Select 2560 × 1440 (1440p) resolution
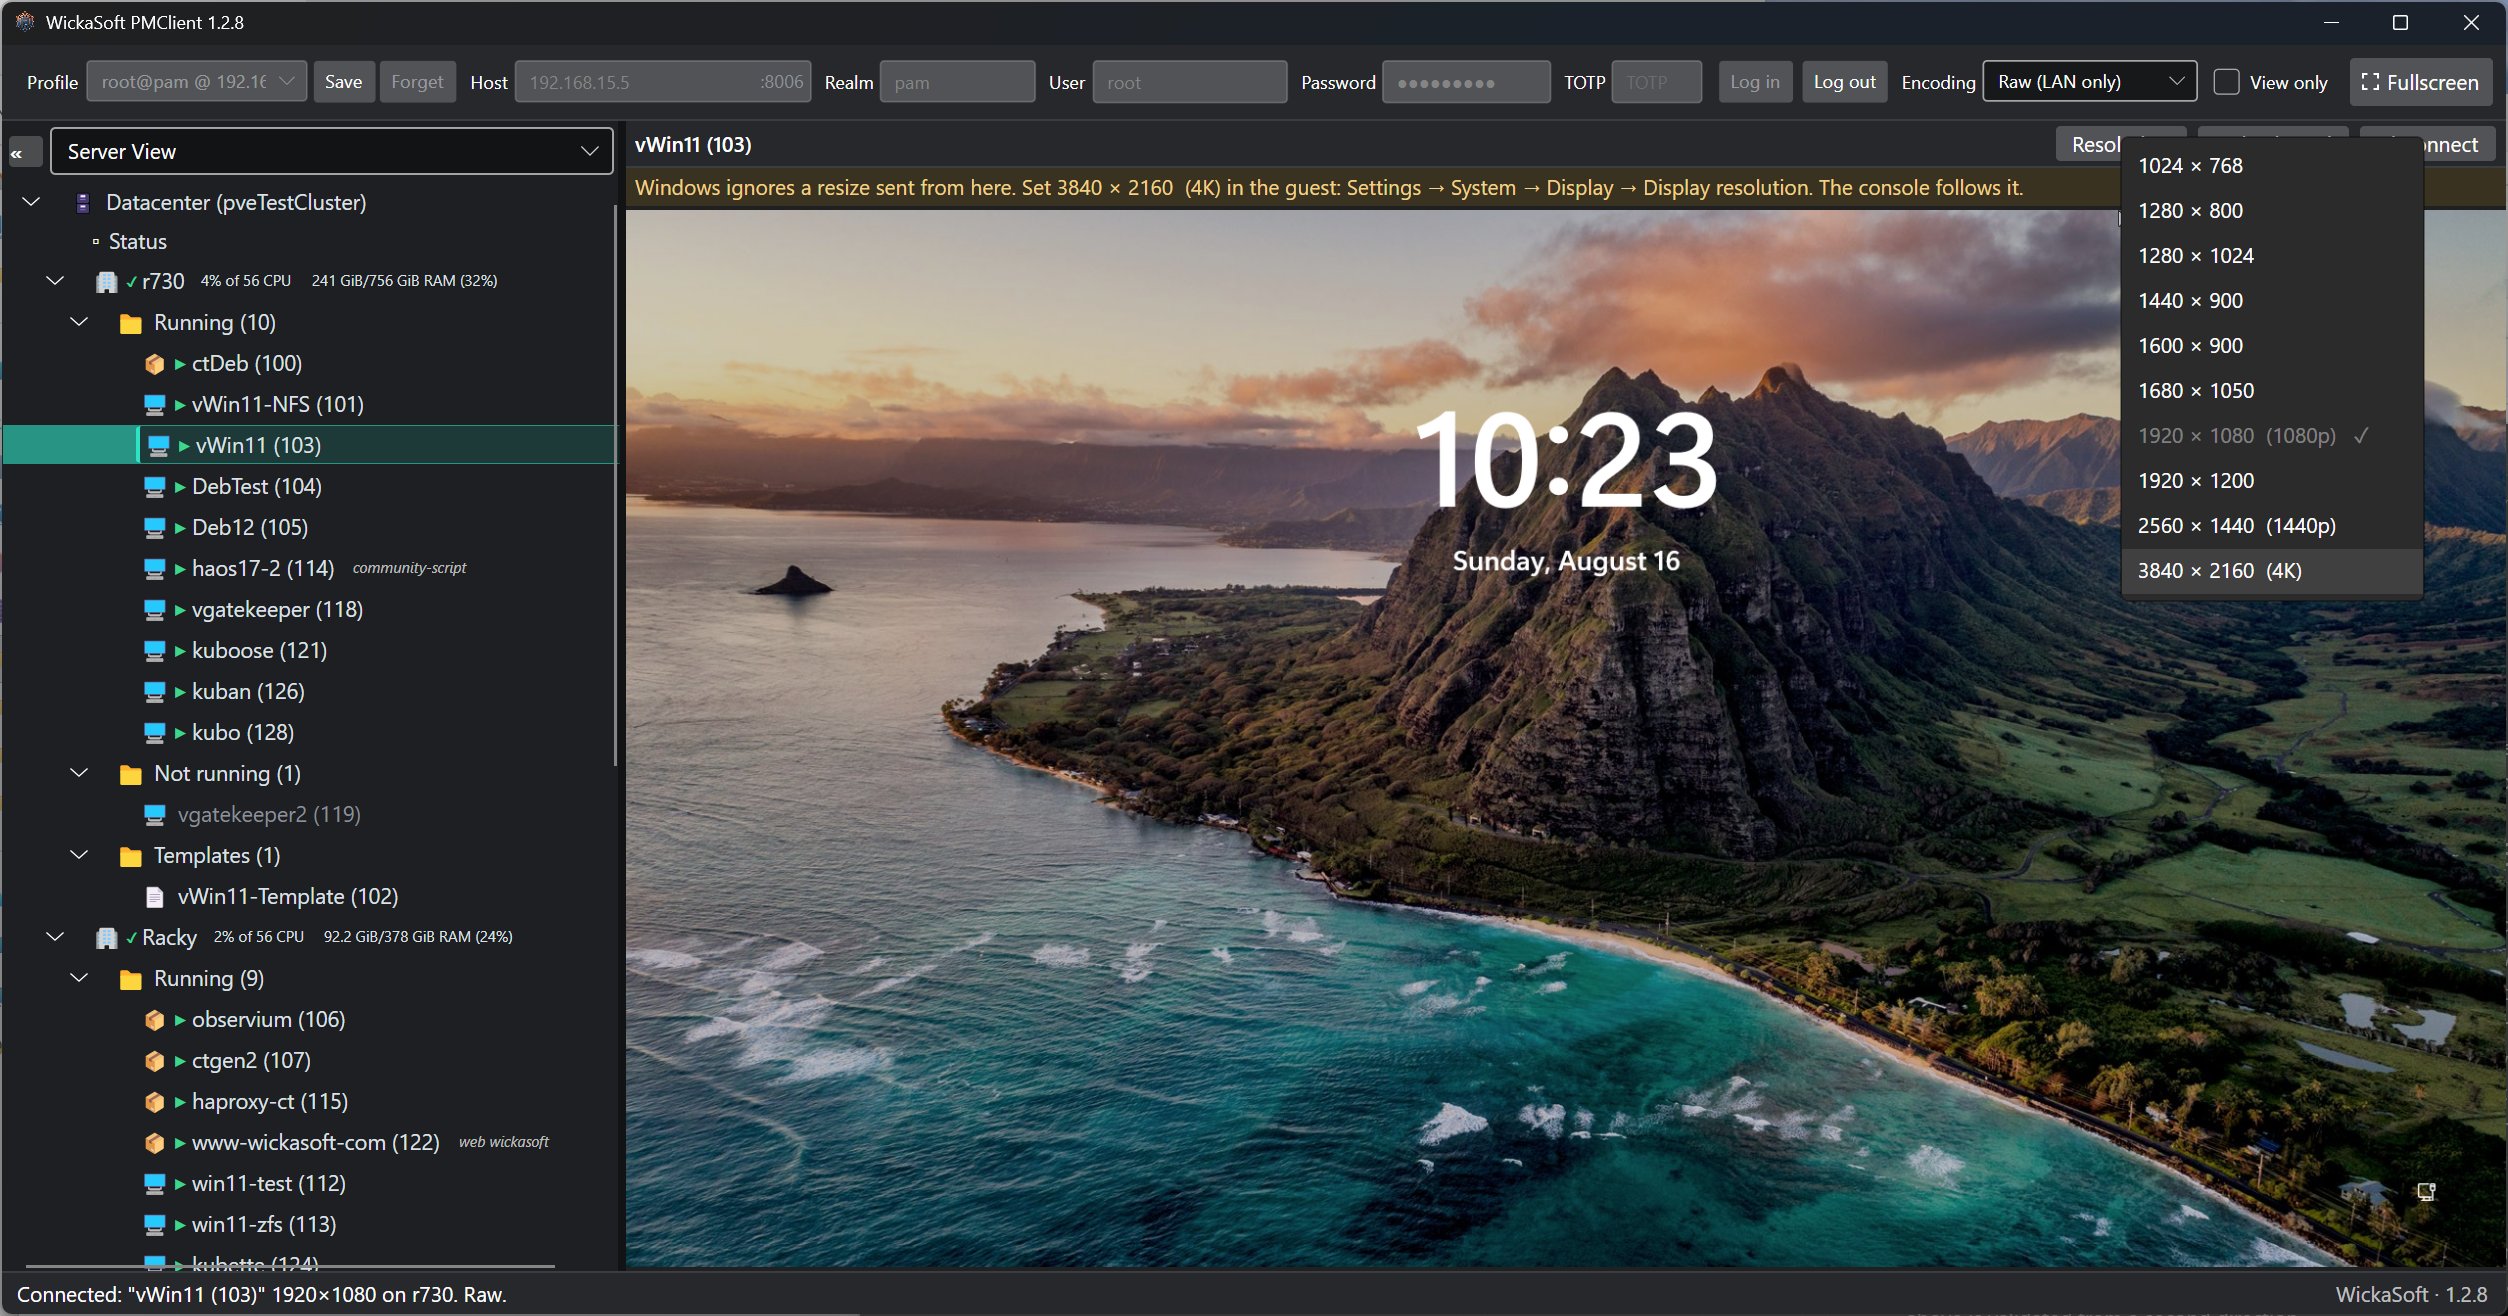 (x=2271, y=526)
